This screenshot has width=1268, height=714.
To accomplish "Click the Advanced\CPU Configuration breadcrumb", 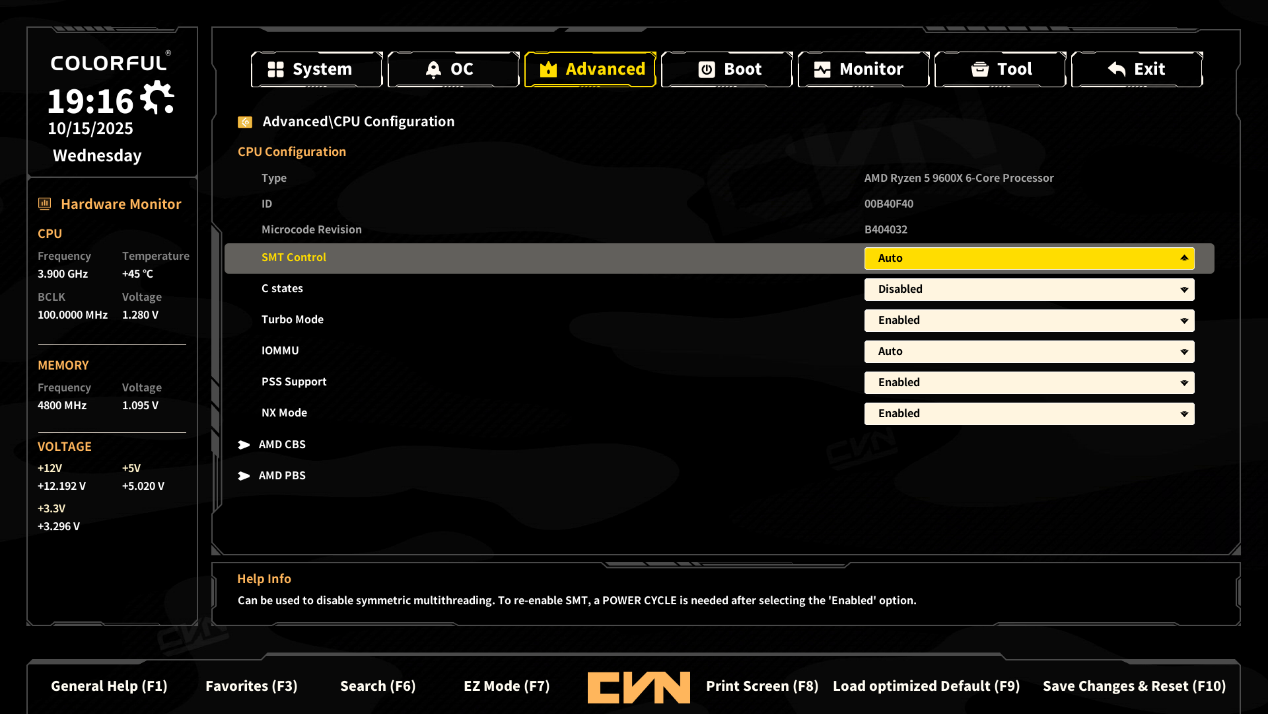I will click(358, 122).
